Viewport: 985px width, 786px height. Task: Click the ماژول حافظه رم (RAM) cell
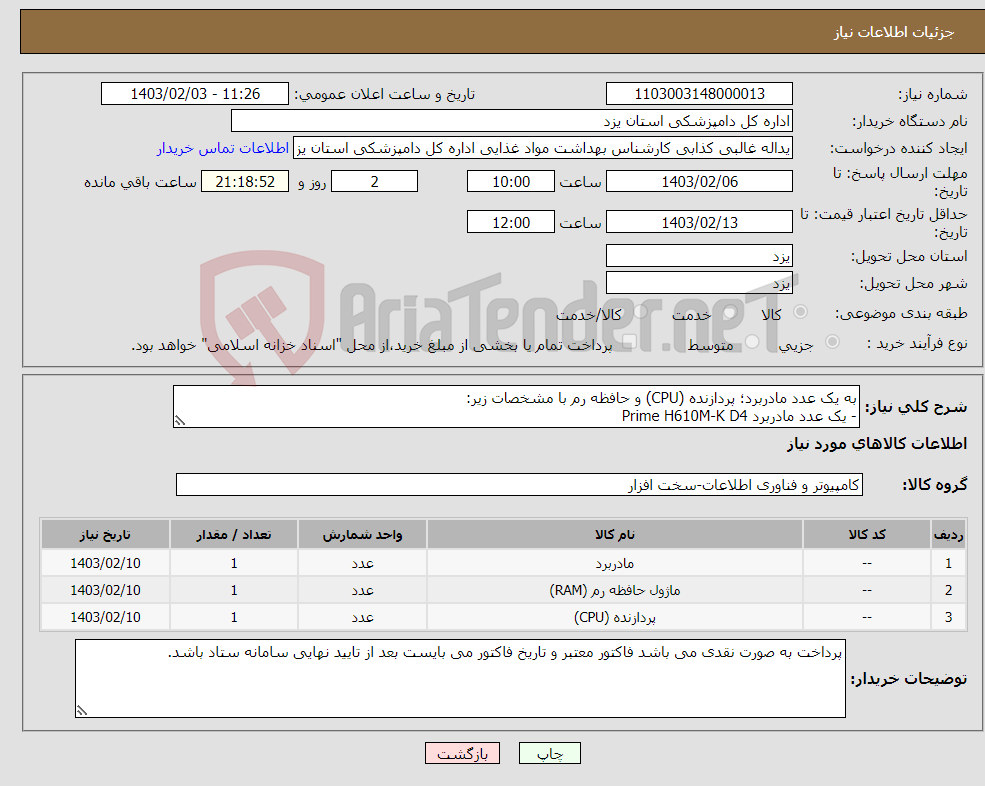click(614, 590)
